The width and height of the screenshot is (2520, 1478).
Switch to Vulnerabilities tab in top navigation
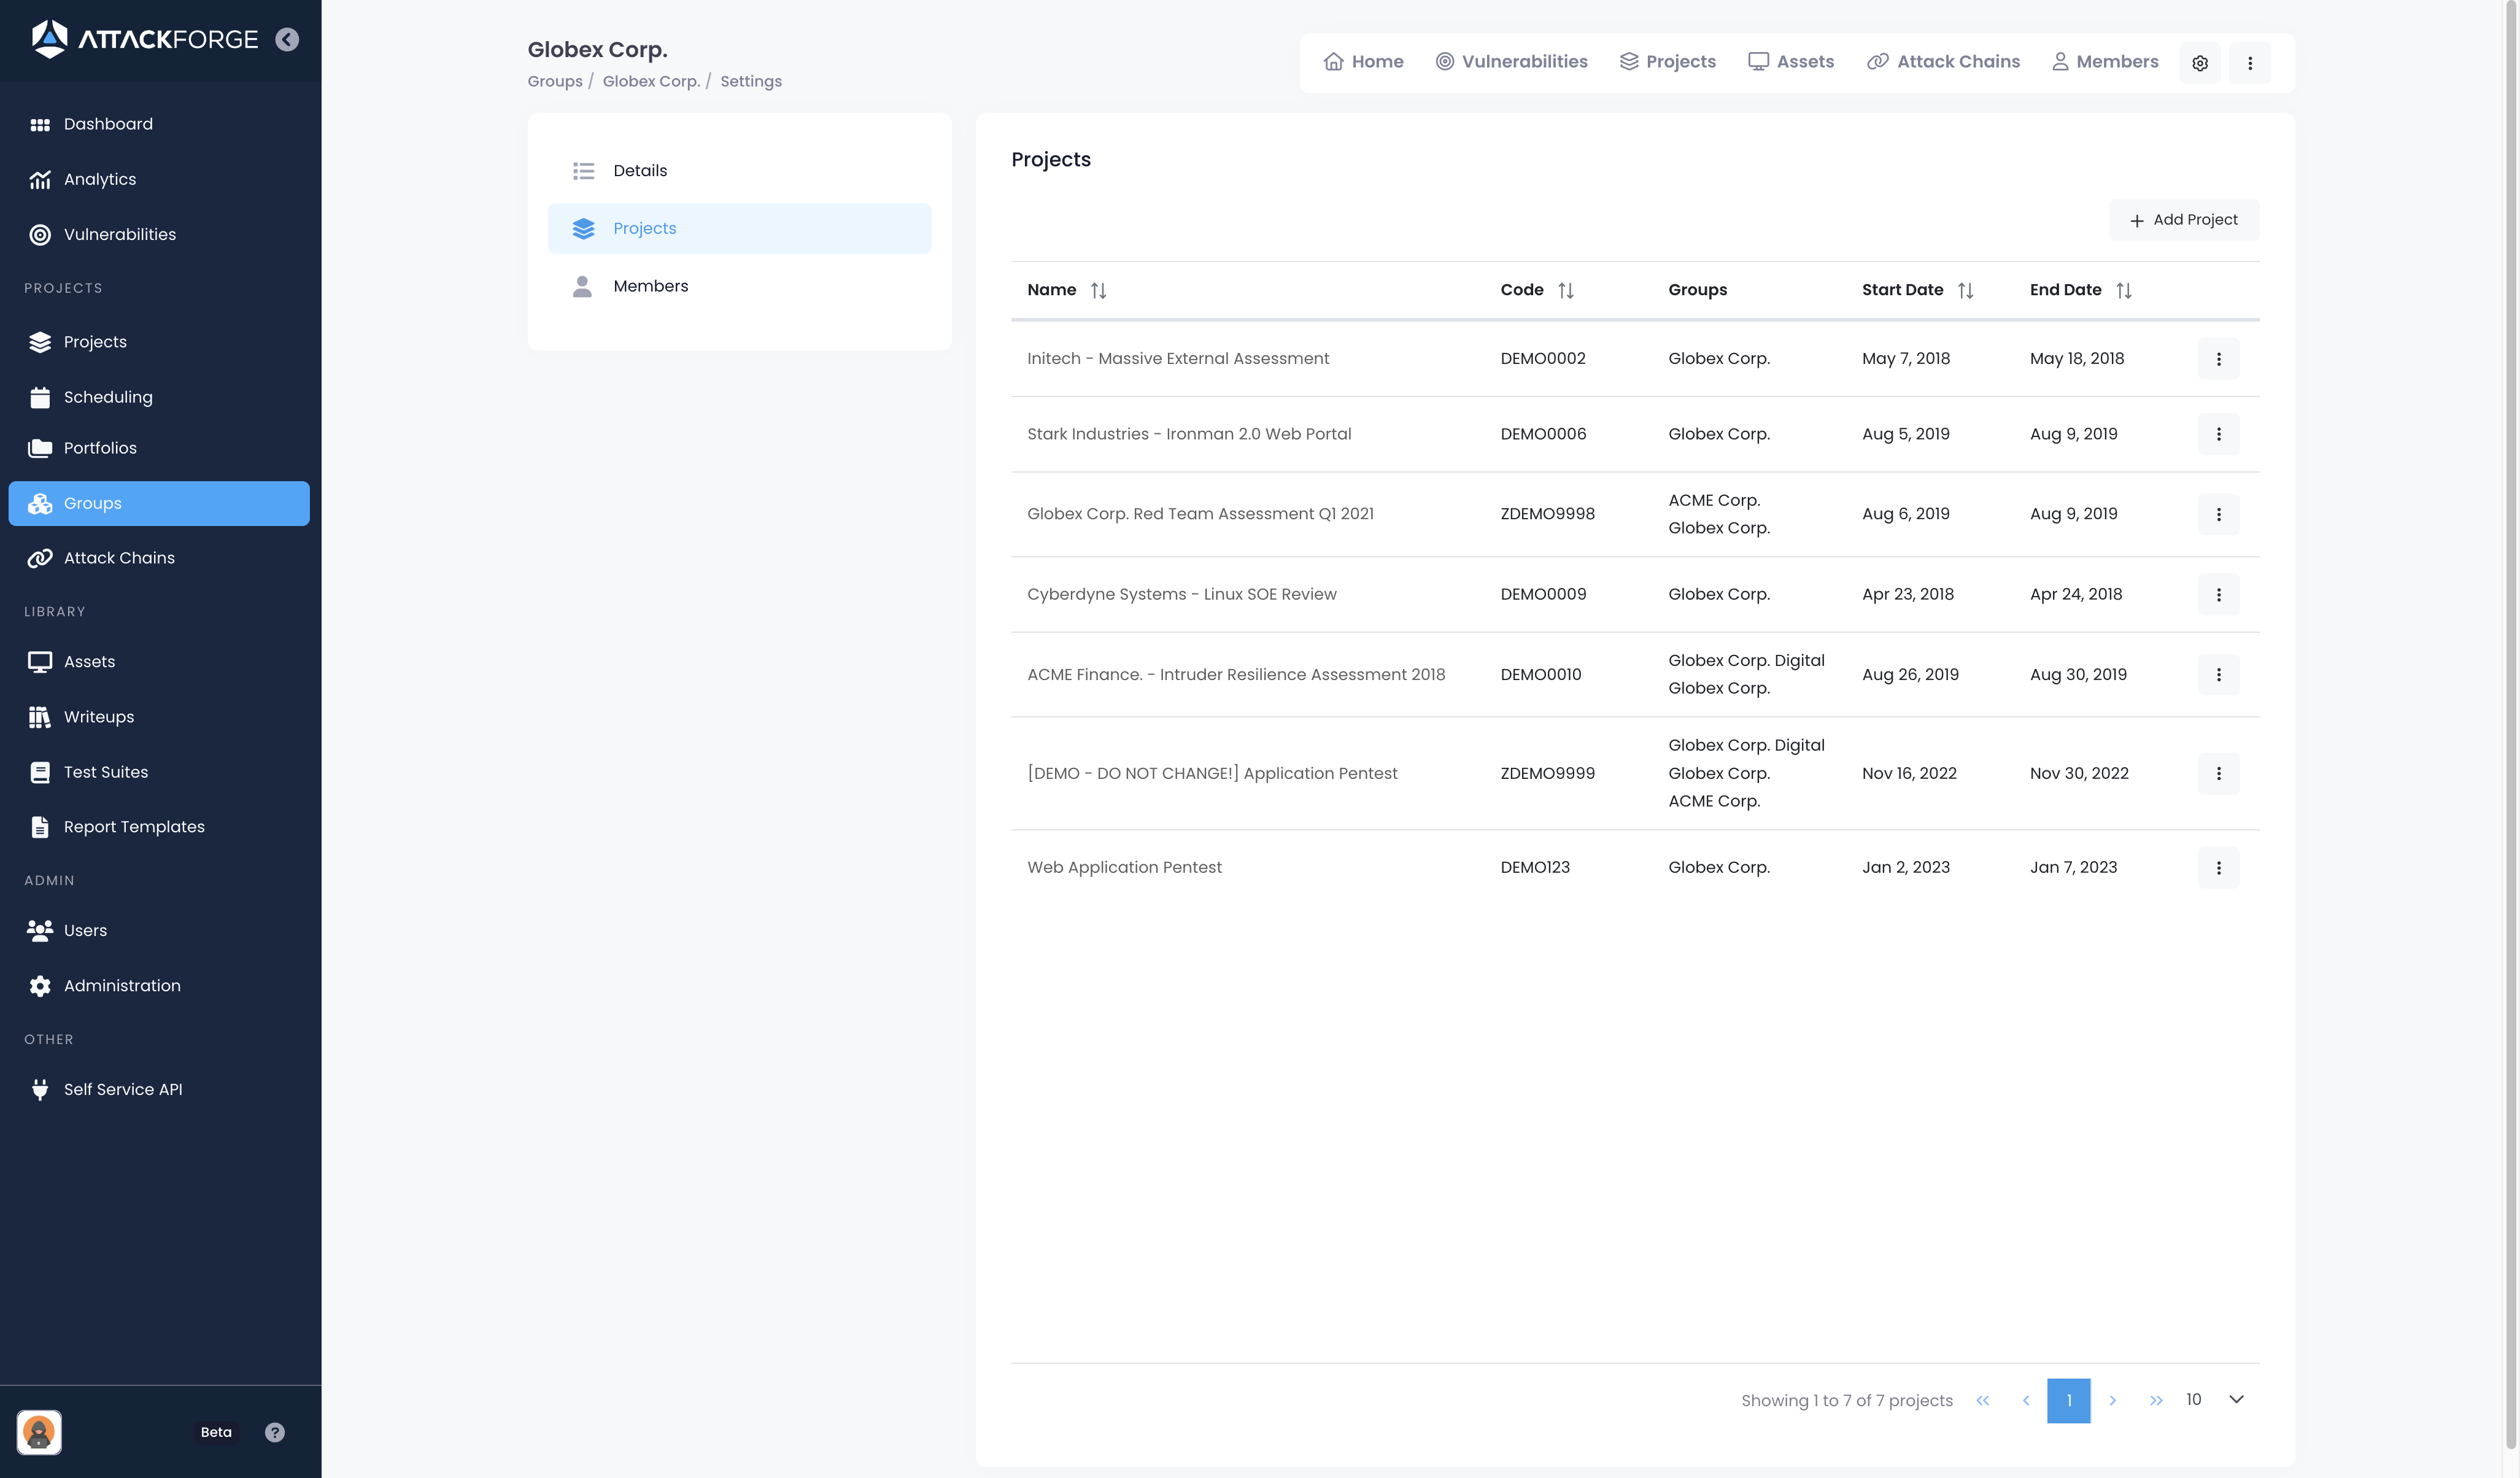coord(1511,62)
